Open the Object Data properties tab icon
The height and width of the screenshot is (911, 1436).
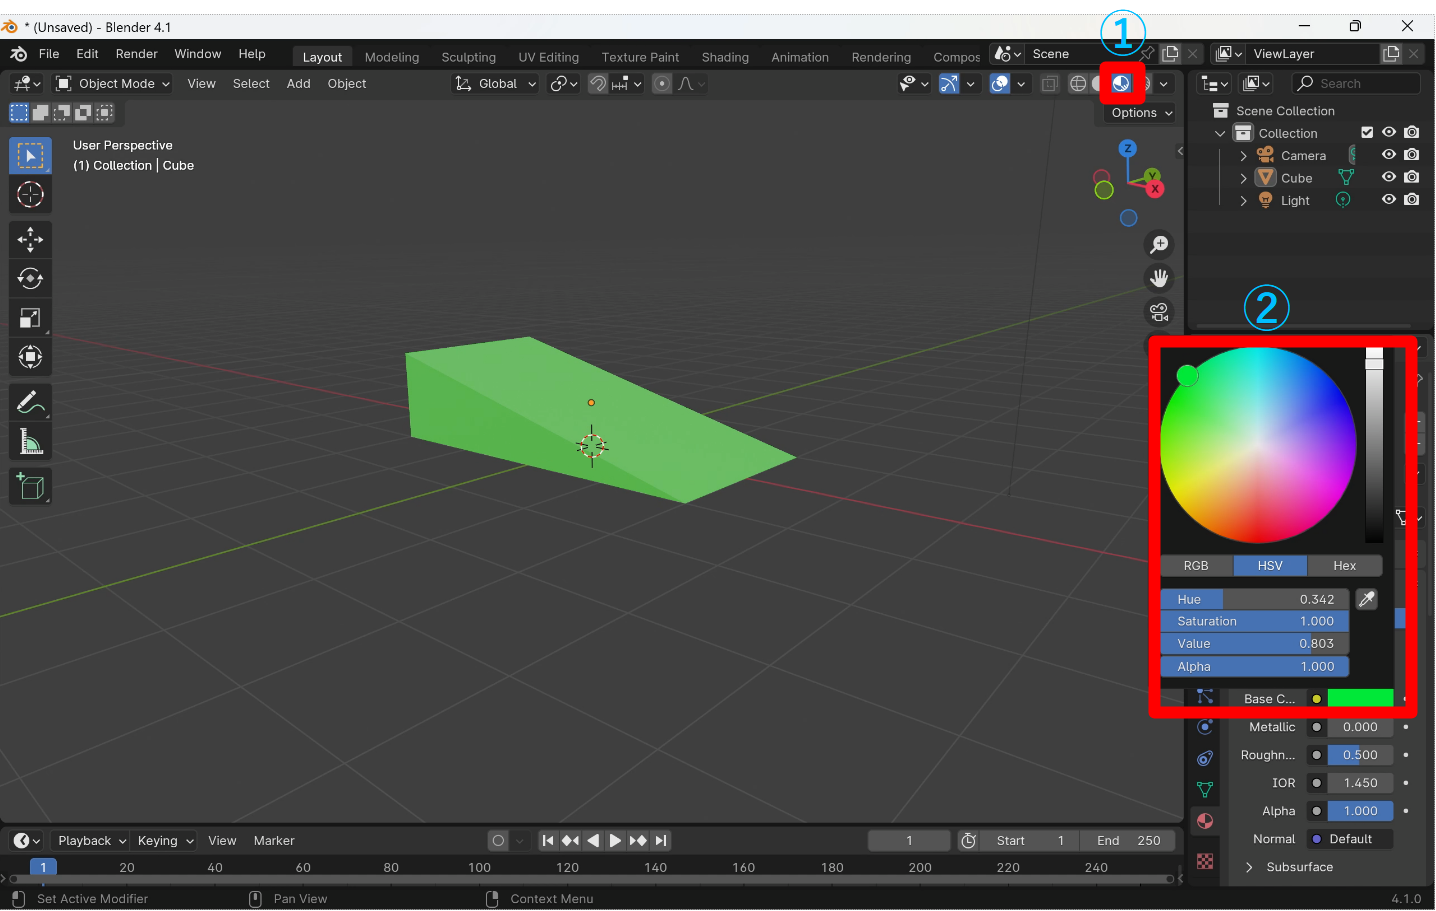click(1205, 789)
